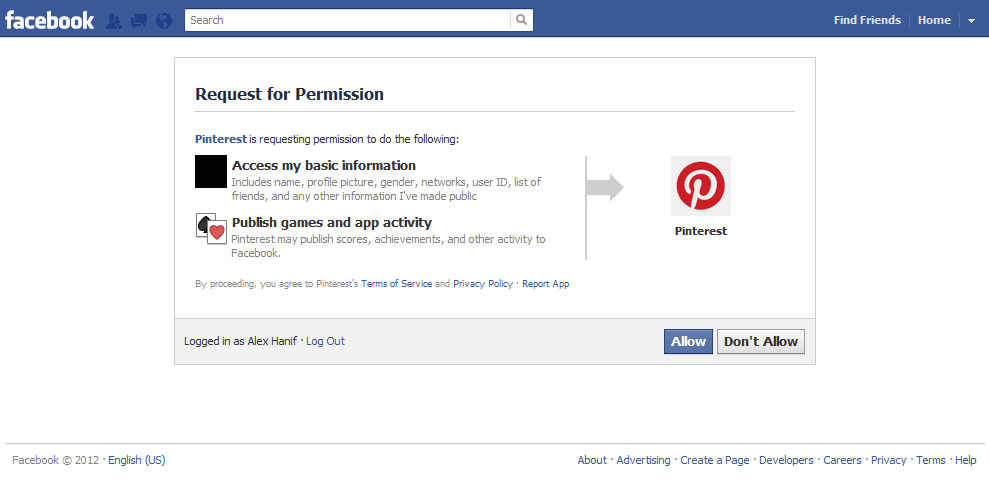Click the Facebook logo

pyautogui.click(x=49, y=20)
